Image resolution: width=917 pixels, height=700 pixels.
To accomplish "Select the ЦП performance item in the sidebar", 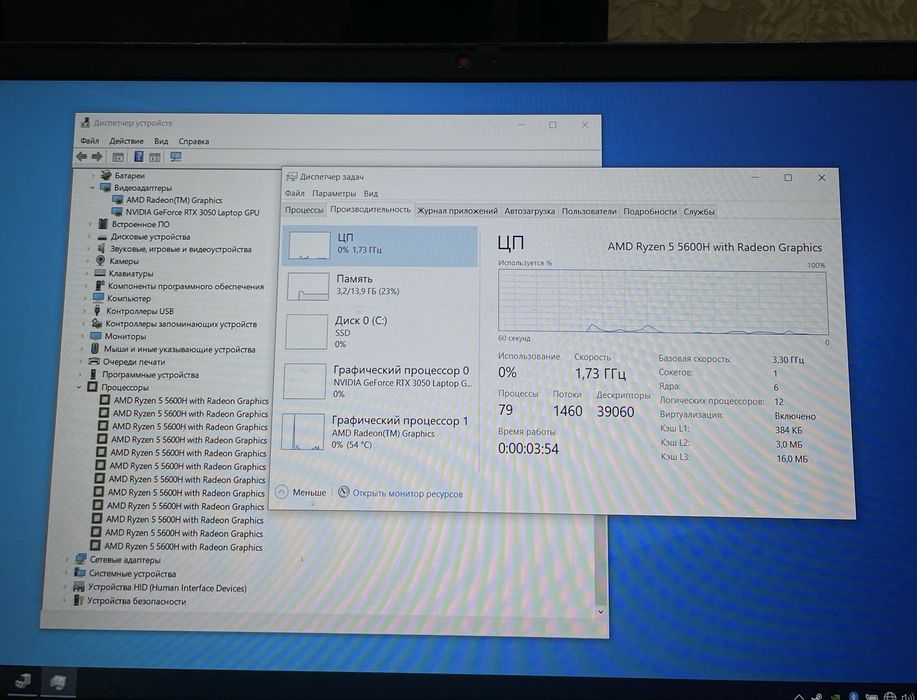I will point(380,246).
